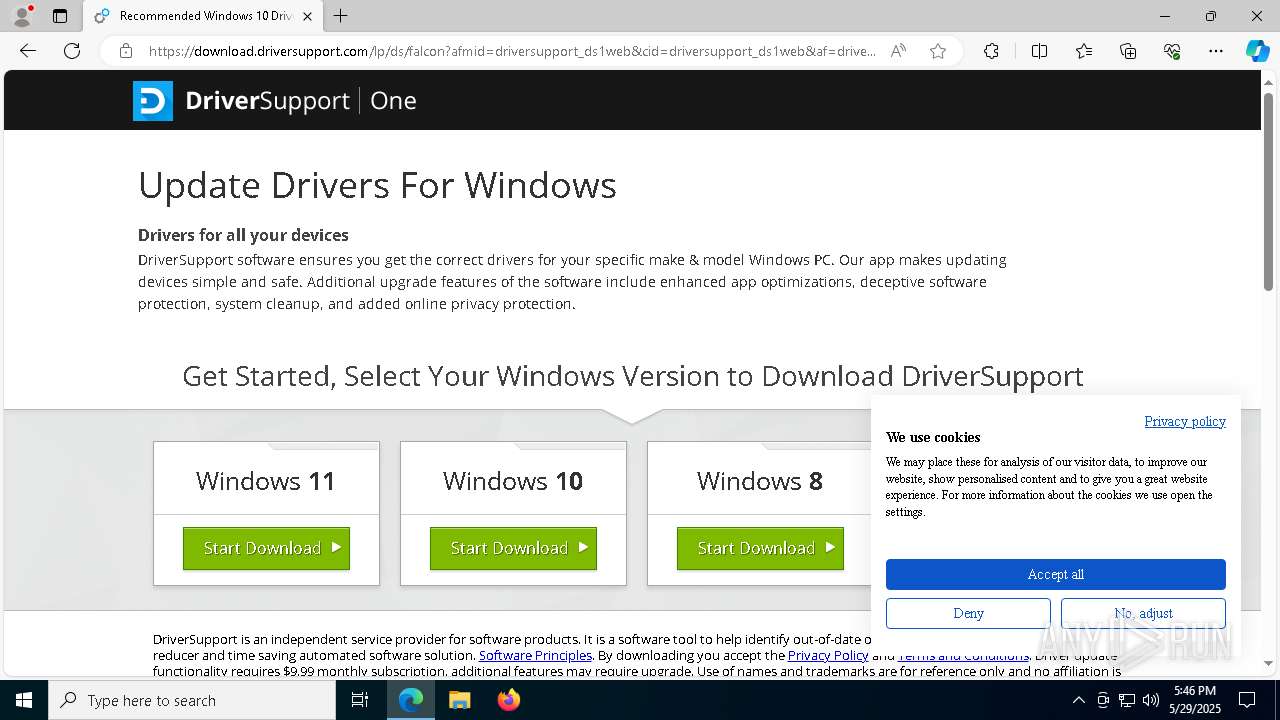Click the We use cookies heading
The height and width of the screenshot is (720, 1280).
pyautogui.click(x=933, y=437)
